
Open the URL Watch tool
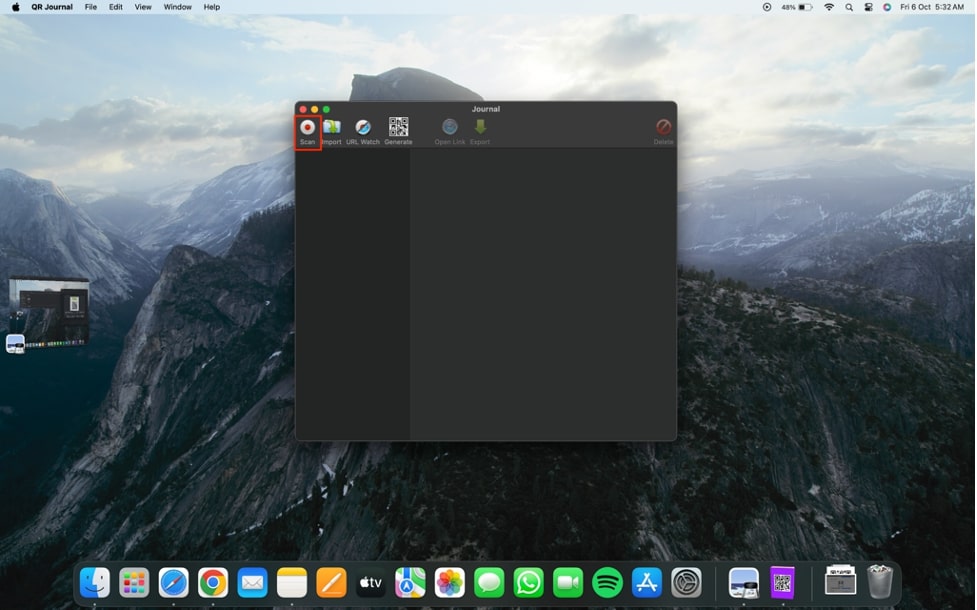click(363, 128)
